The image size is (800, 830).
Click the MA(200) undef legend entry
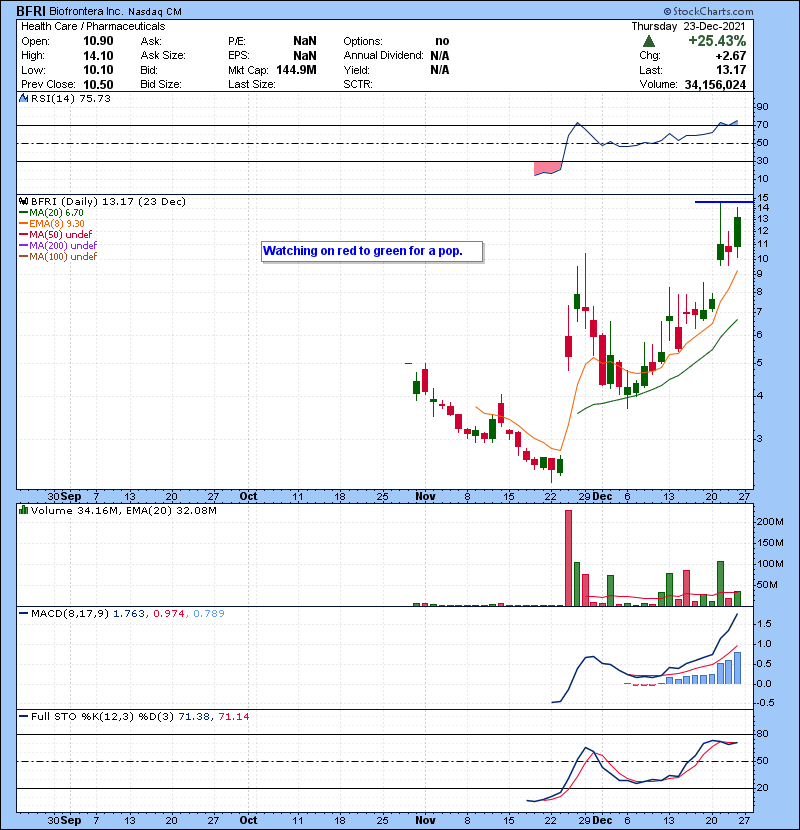58,246
